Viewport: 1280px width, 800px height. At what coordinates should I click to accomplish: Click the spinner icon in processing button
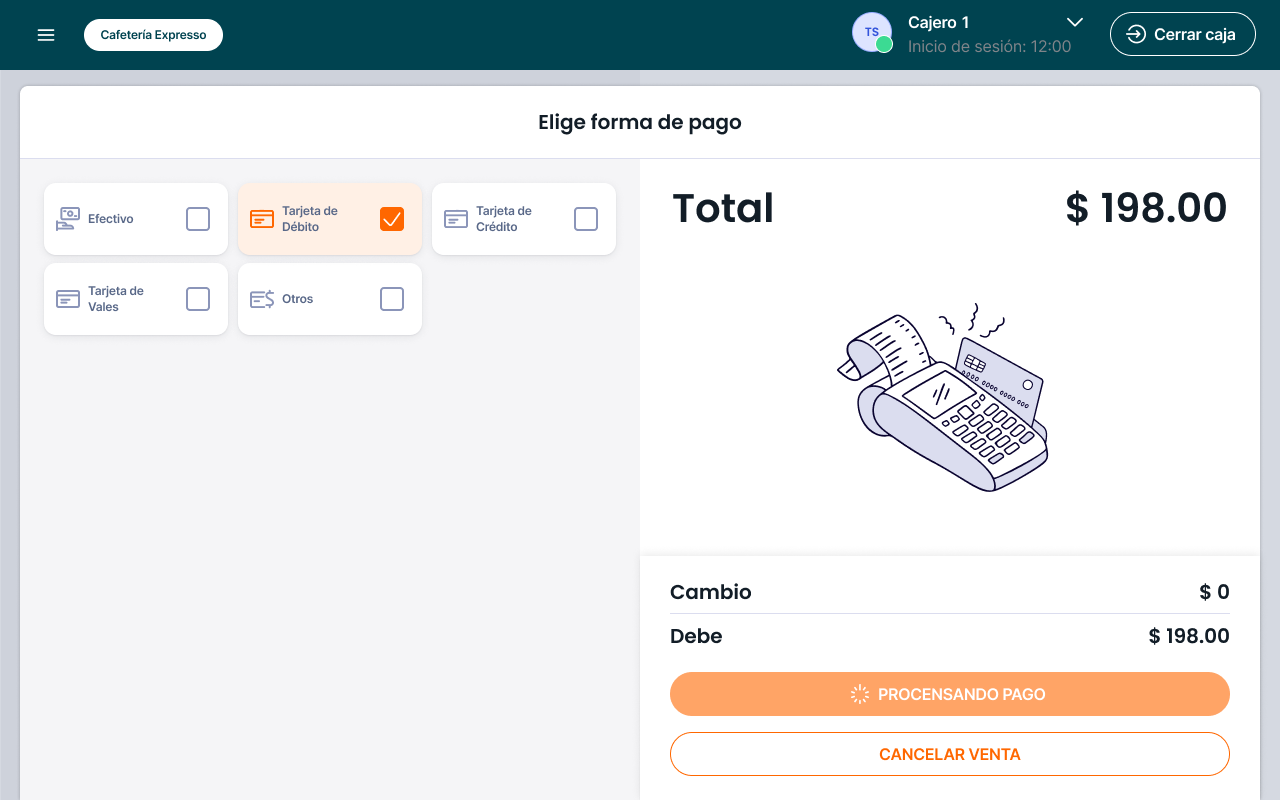click(859, 694)
